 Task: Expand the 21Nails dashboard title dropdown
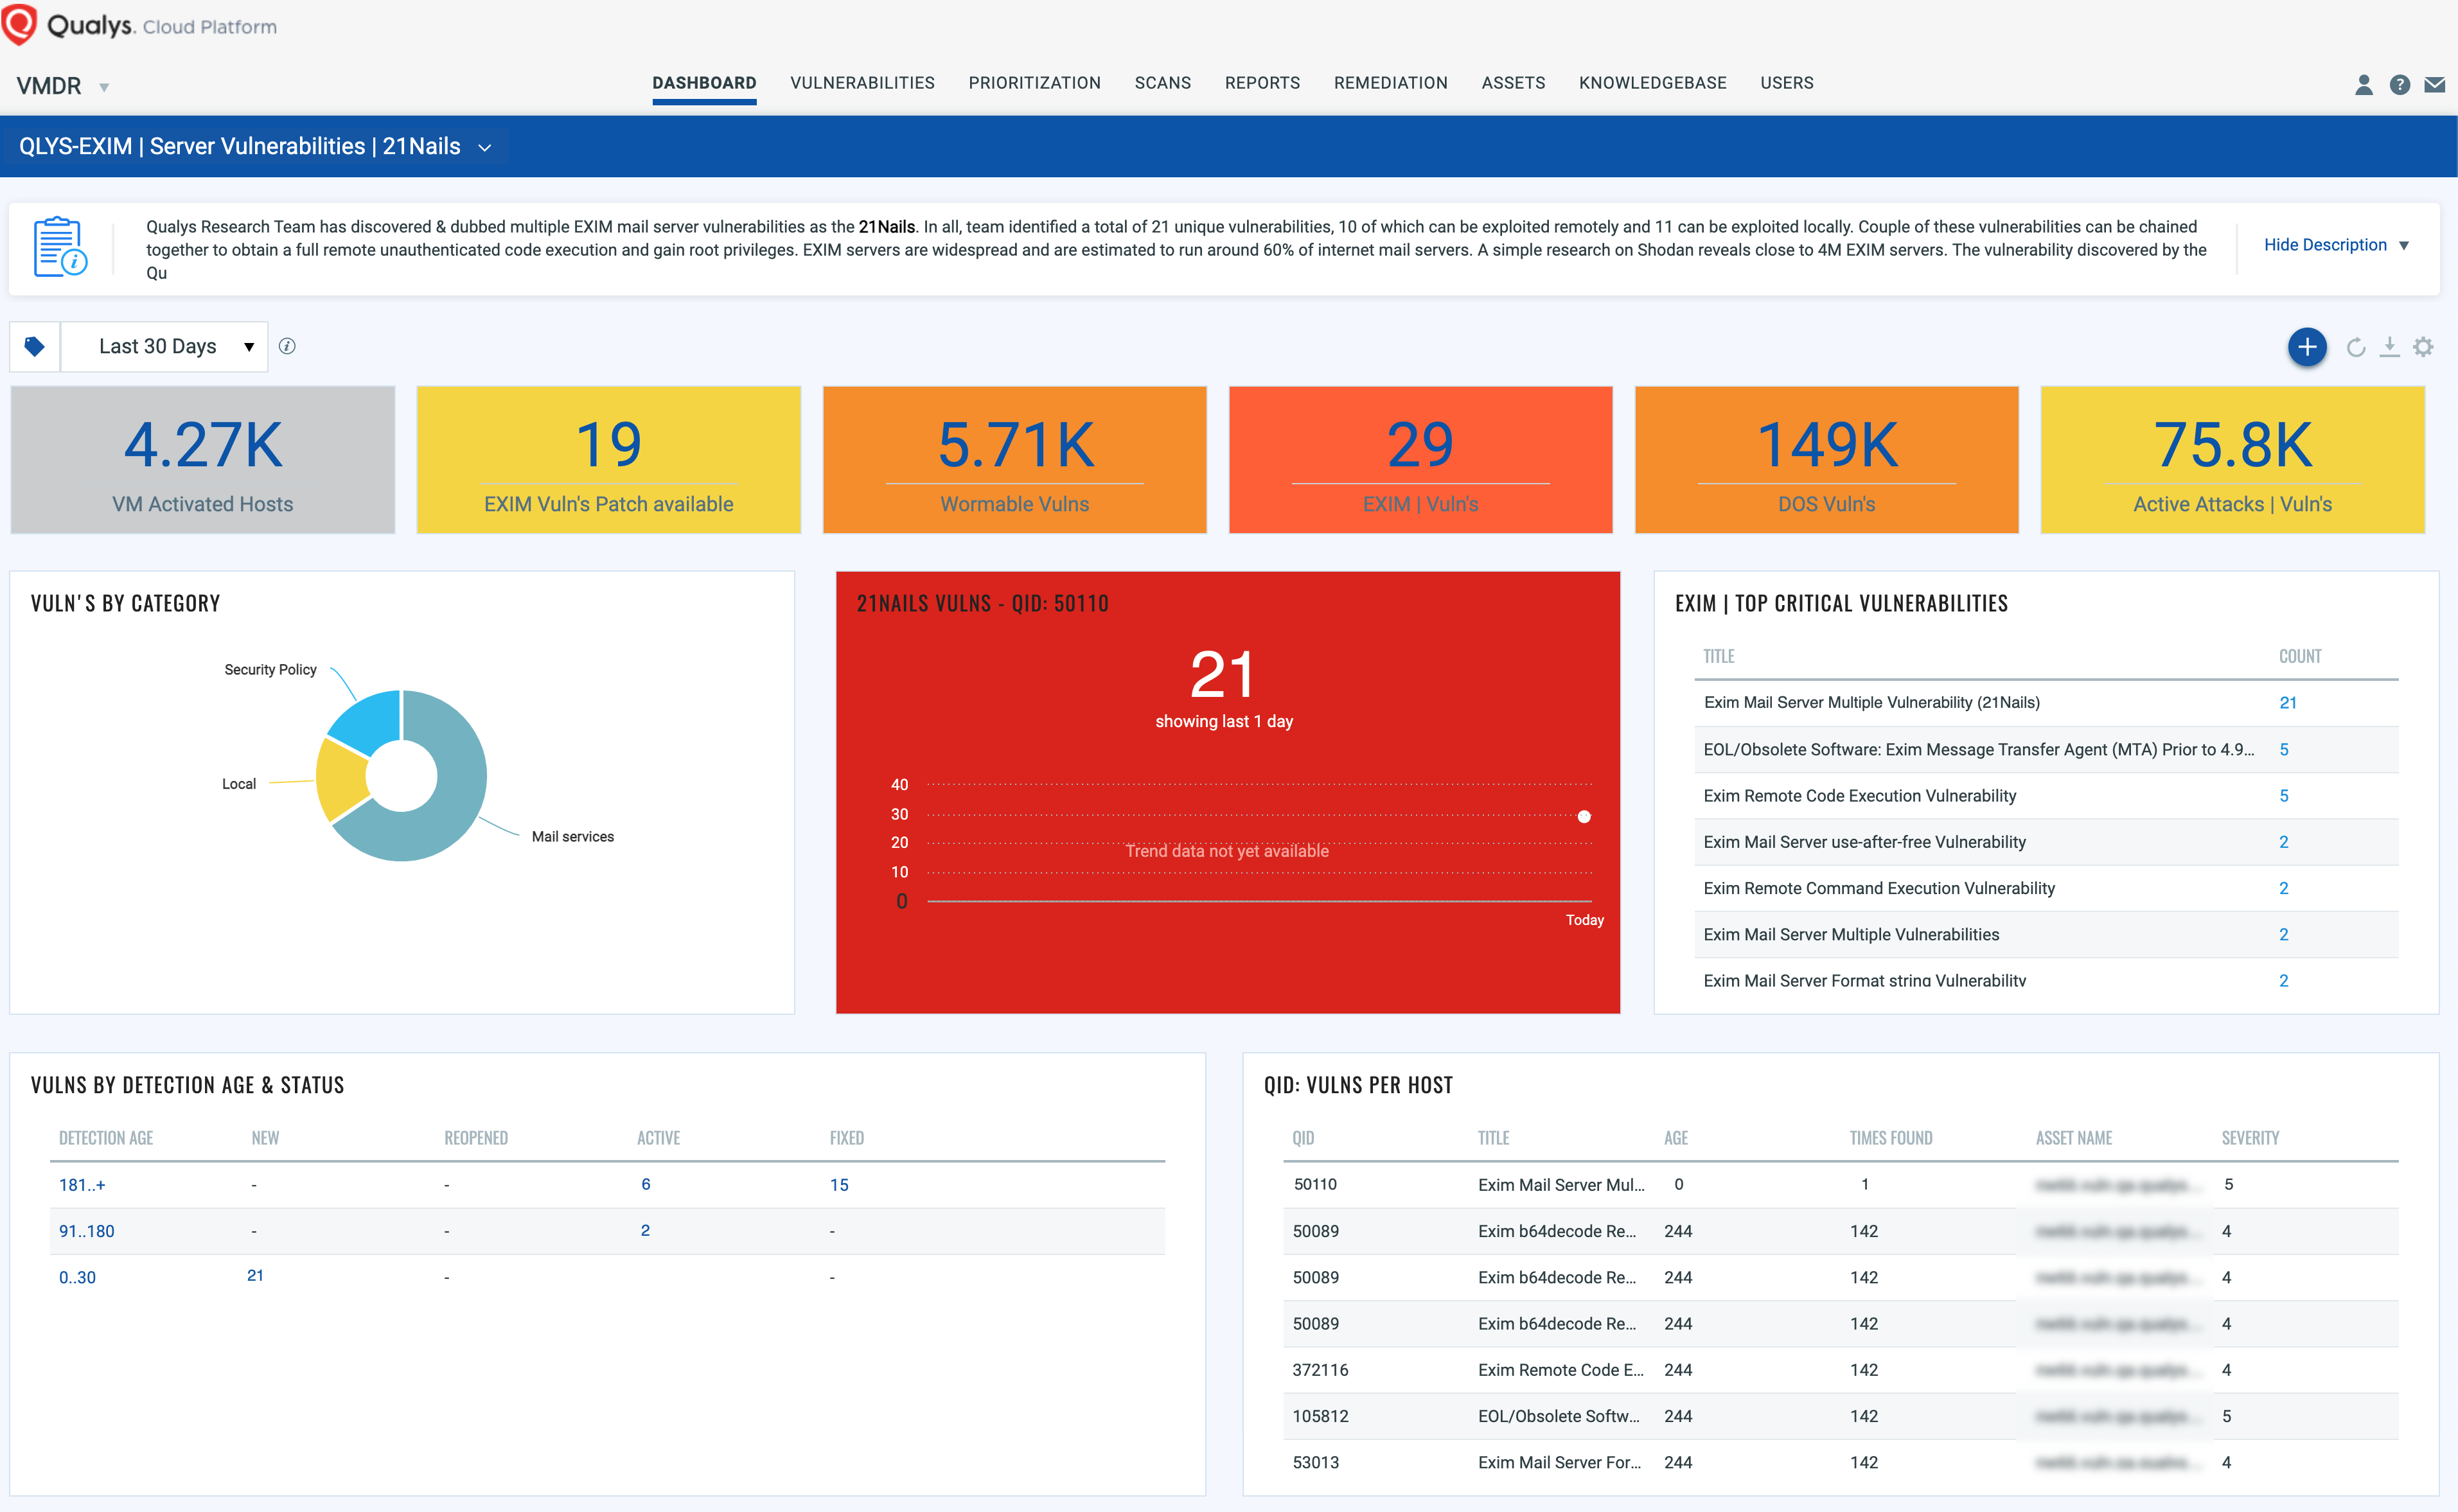tap(485, 147)
